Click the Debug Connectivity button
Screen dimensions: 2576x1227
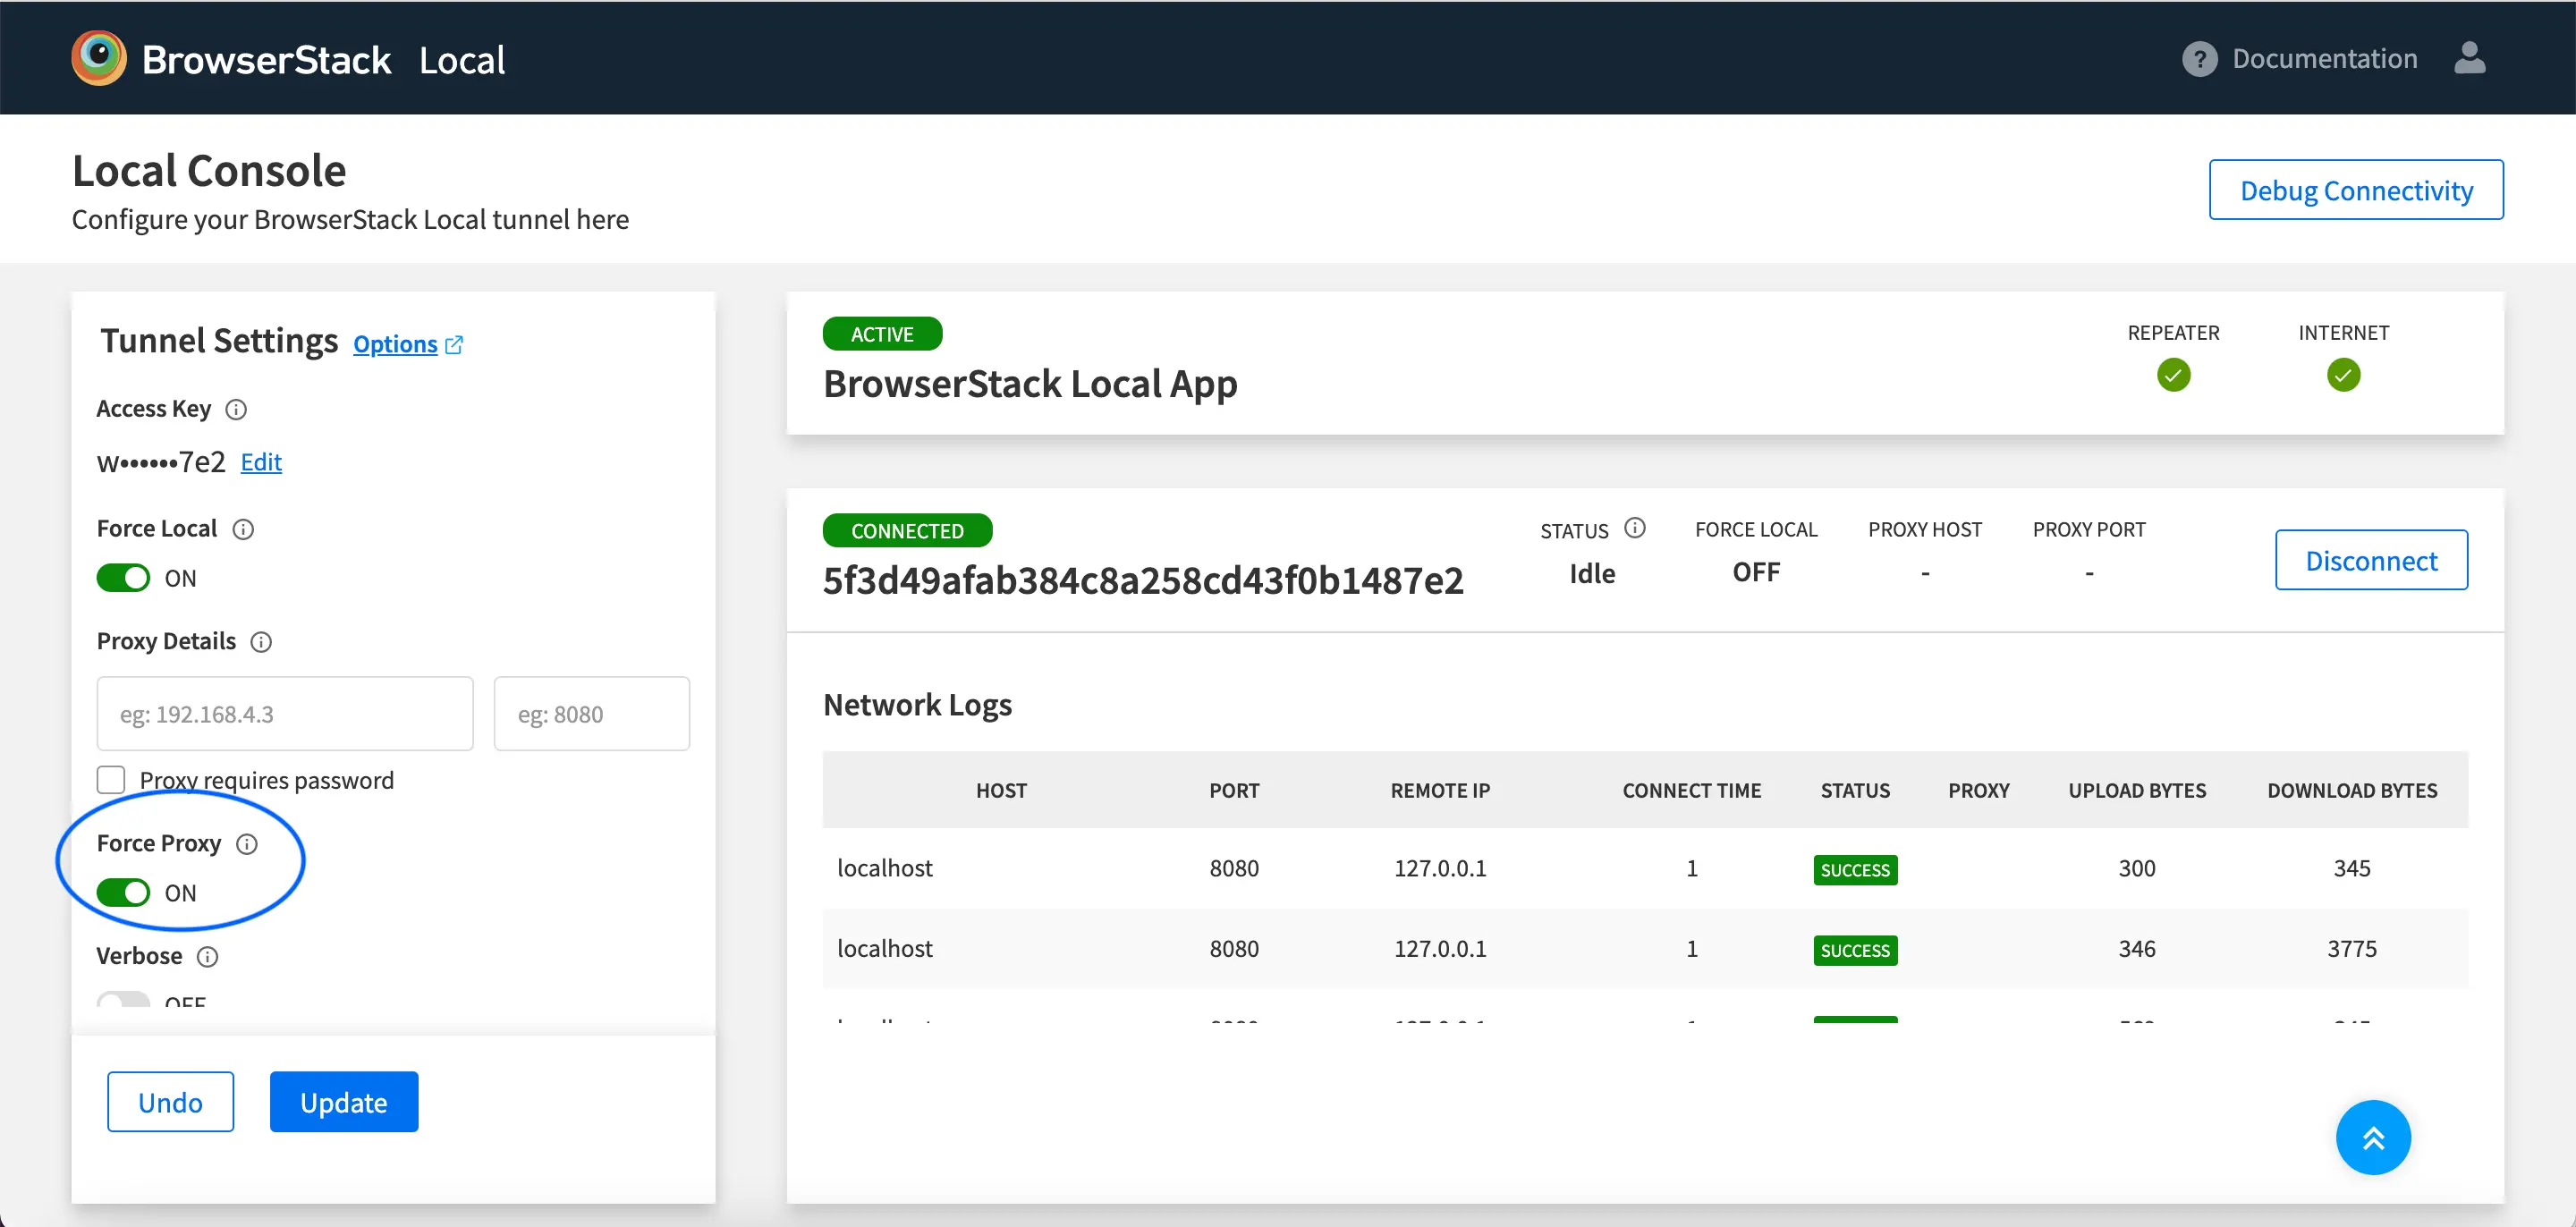[2355, 190]
